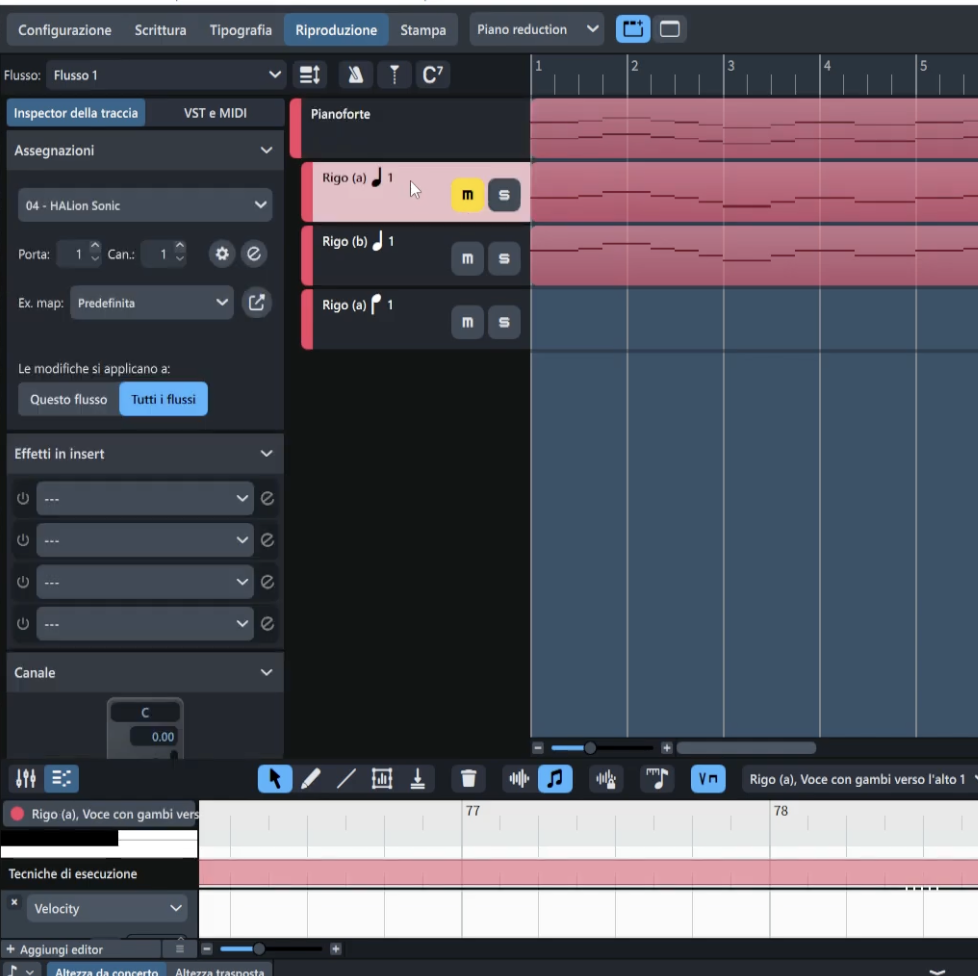978x976 pixels.
Task: Open the mixer panel icon
Action: point(26,778)
